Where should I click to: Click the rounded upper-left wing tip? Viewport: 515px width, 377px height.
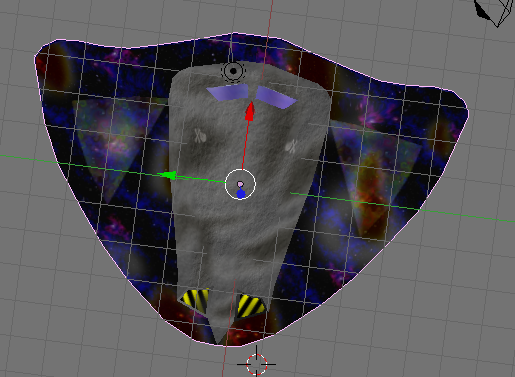[45, 53]
